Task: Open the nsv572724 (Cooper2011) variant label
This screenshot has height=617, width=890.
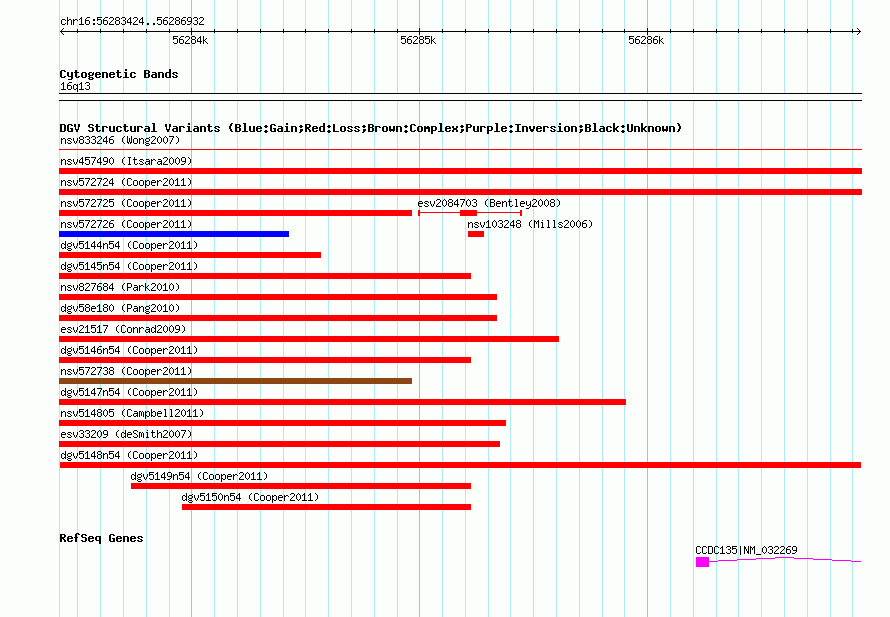Action: [126, 182]
